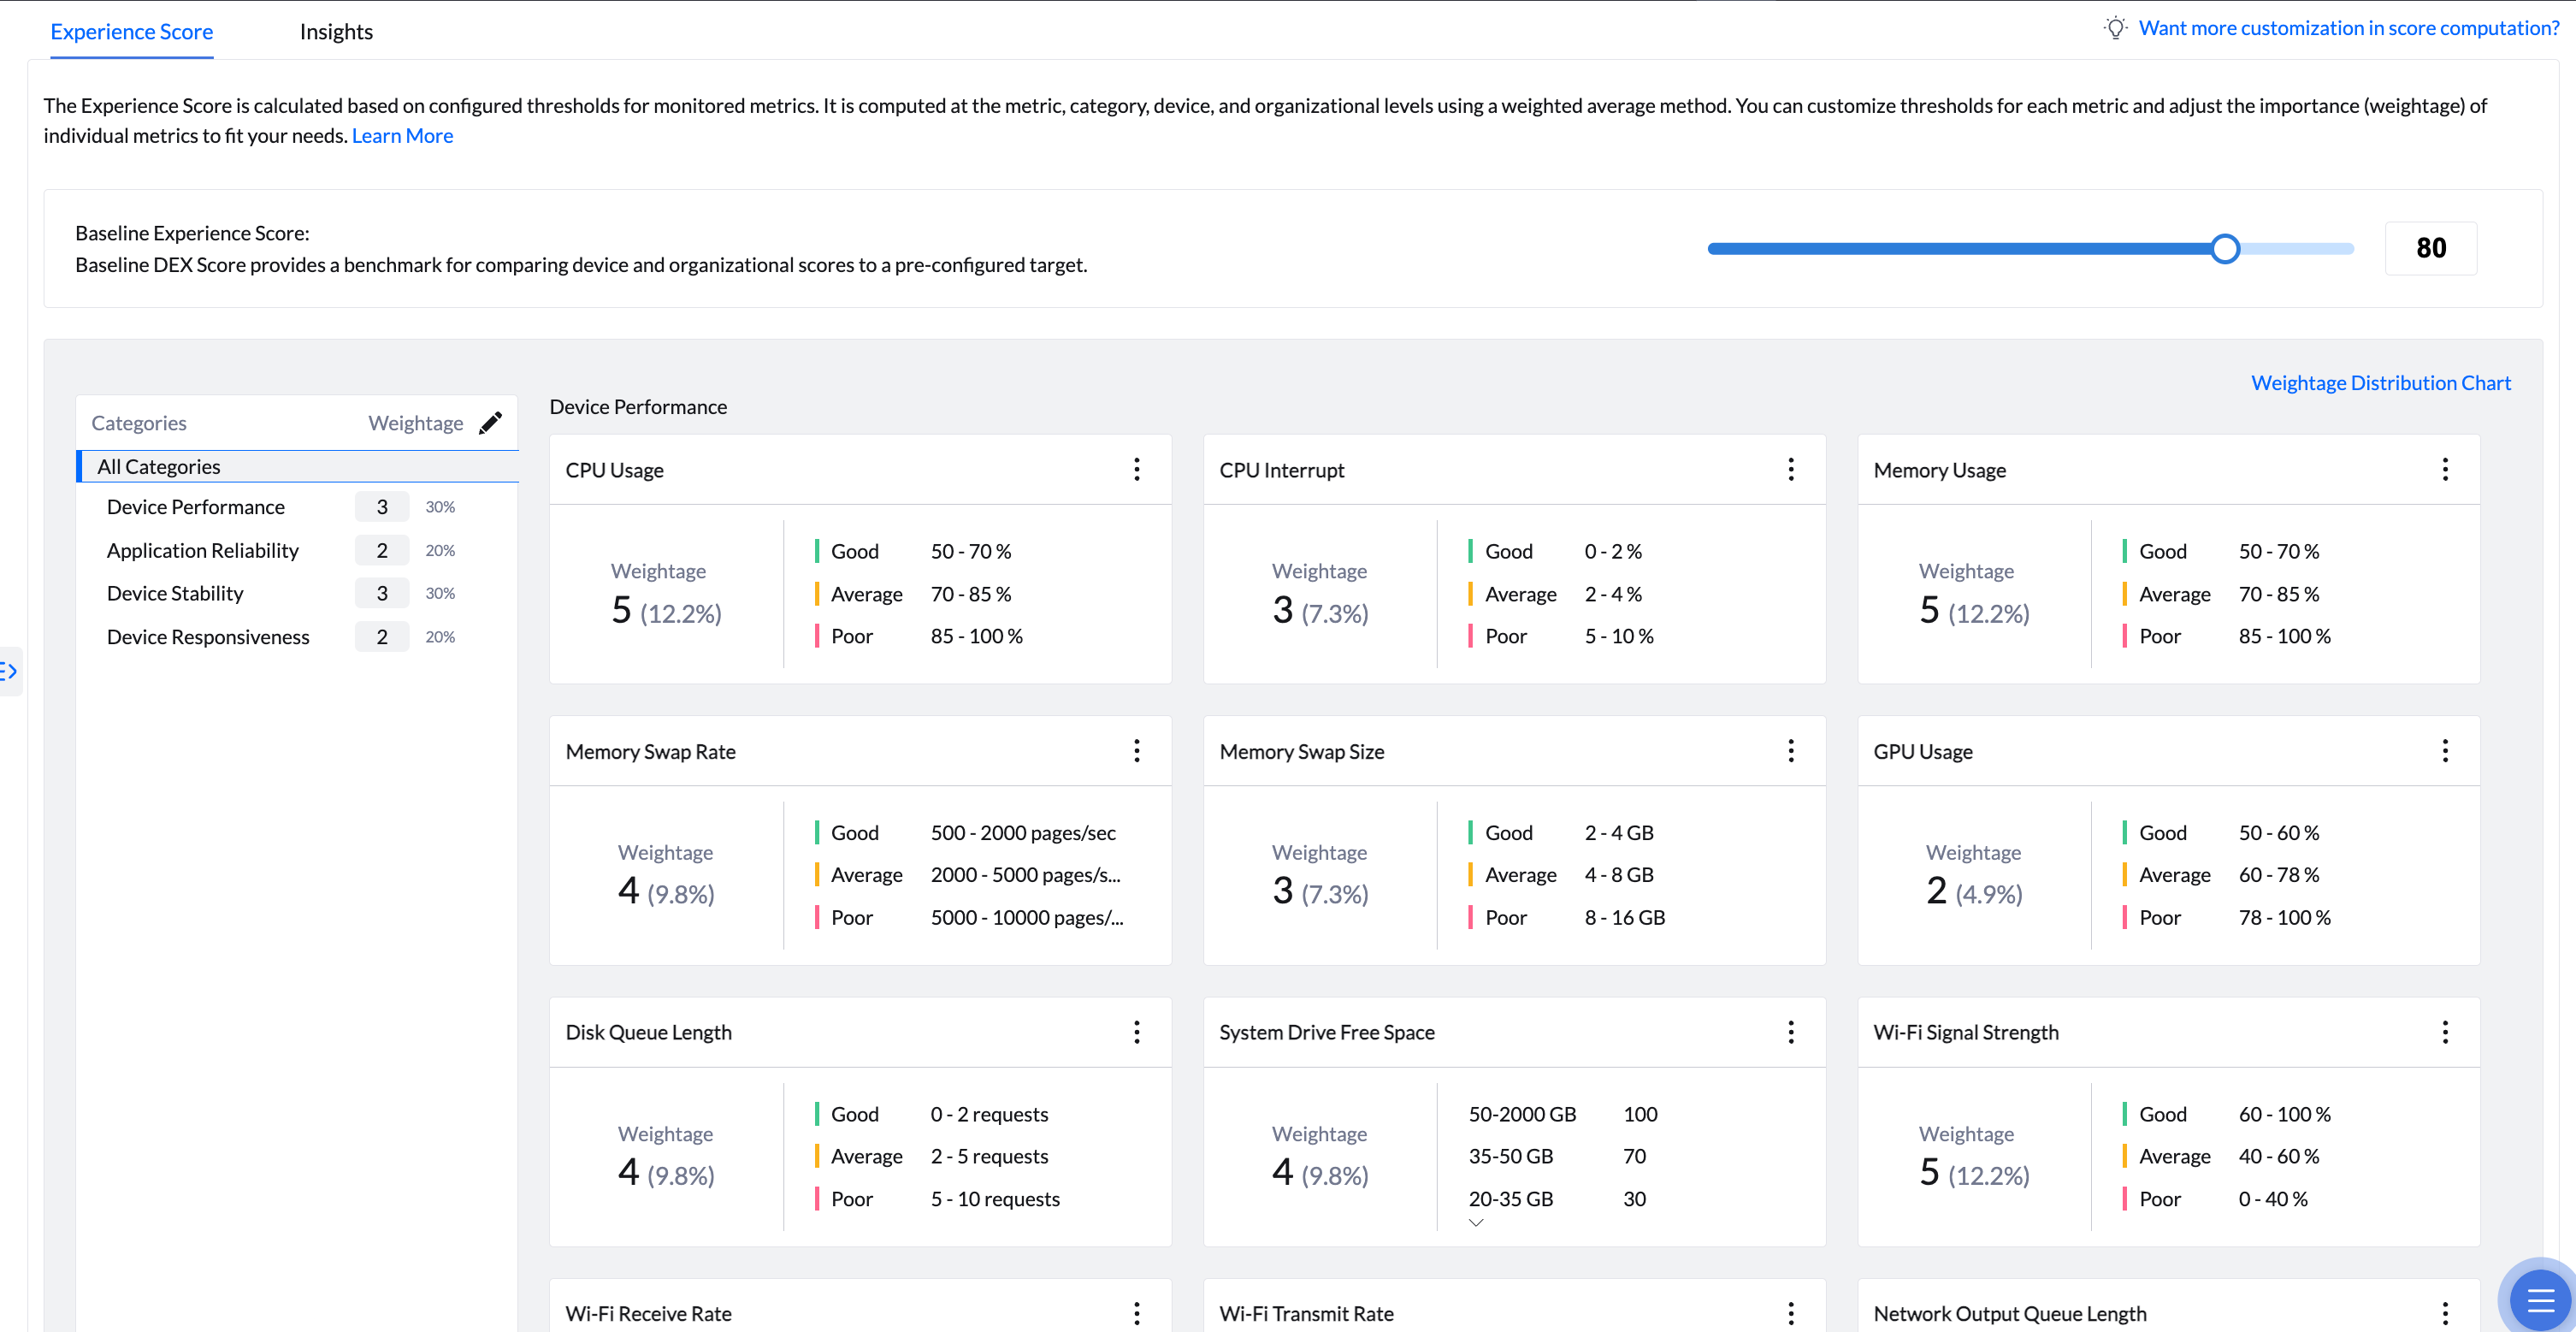Screen dimensions: 2576x1332
Task: Open Disk Queue Length options menu
Action: (x=1136, y=1032)
